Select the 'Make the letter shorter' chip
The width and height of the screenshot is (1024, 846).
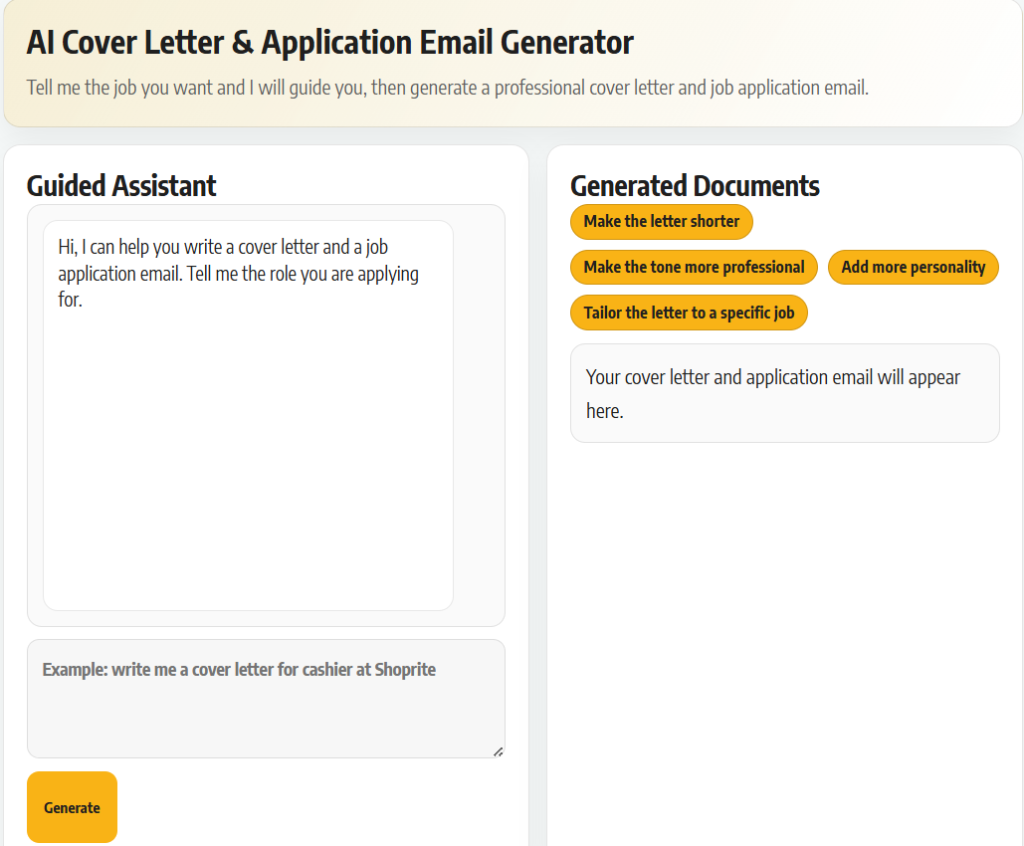pyautogui.click(x=661, y=221)
